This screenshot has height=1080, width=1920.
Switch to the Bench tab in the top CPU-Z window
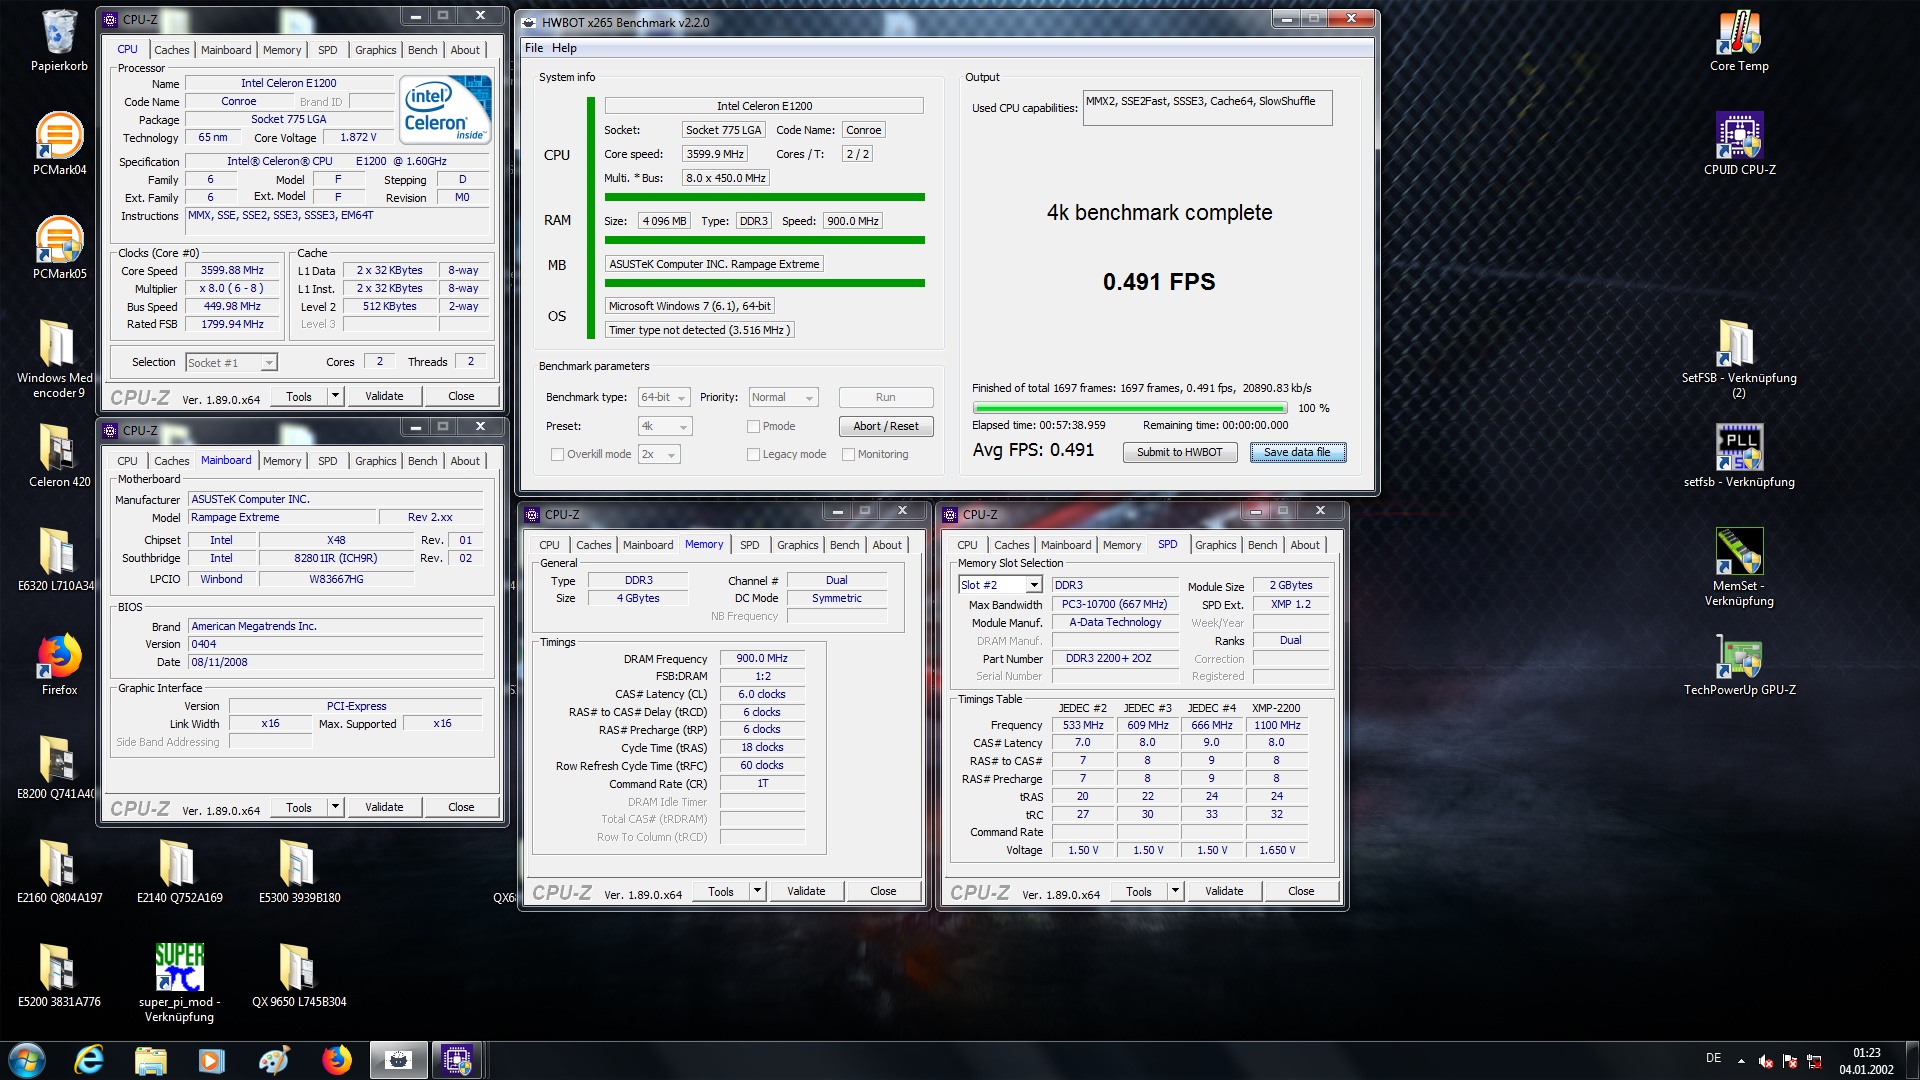pos(422,50)
